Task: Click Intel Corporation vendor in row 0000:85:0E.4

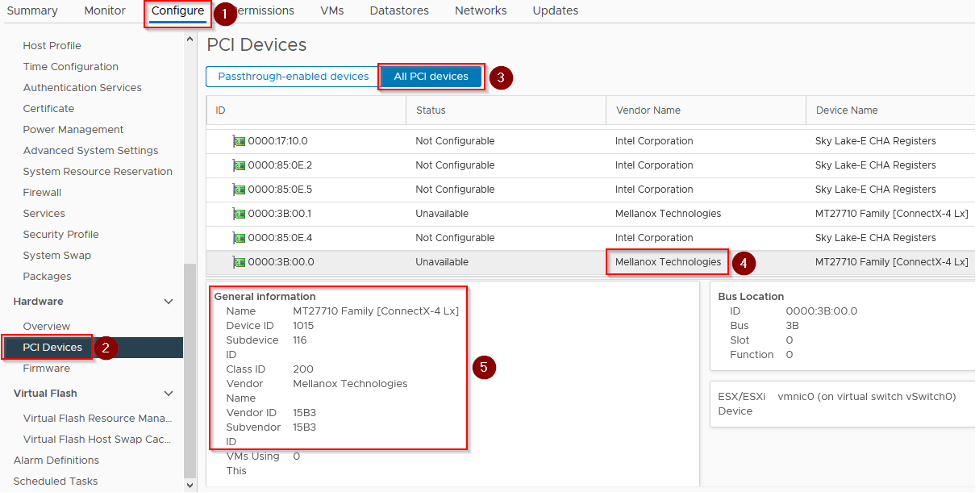Action: coord(654,239)
